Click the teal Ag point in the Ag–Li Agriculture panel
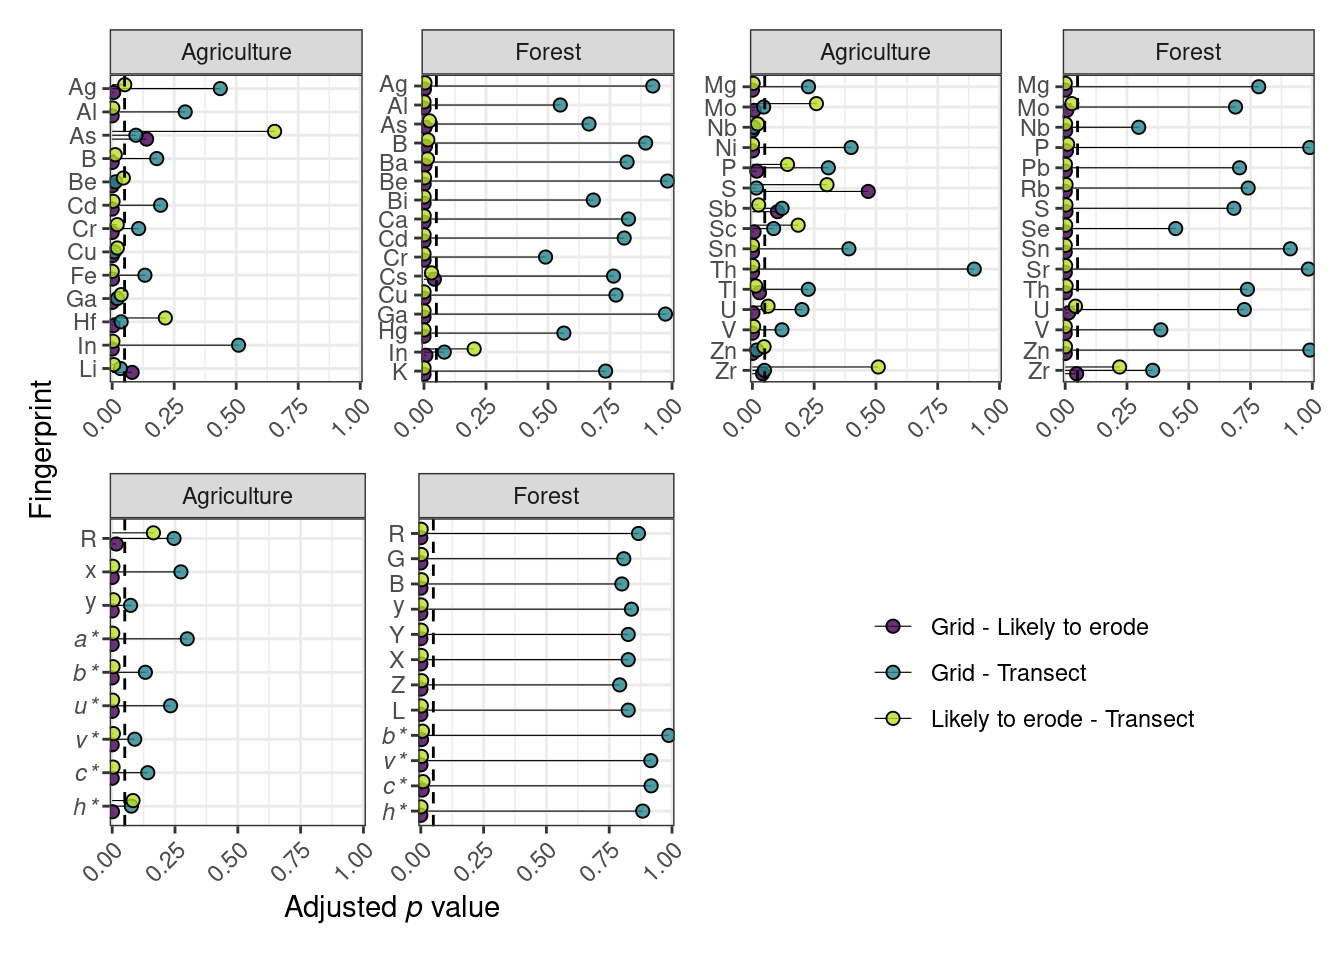The width and height of the screenshot is (1344, 960). (x=220, y=89)
